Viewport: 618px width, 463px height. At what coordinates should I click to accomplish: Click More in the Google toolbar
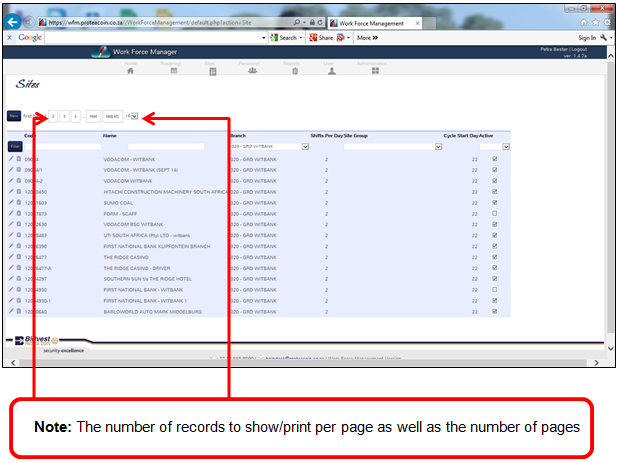point(367,38)
